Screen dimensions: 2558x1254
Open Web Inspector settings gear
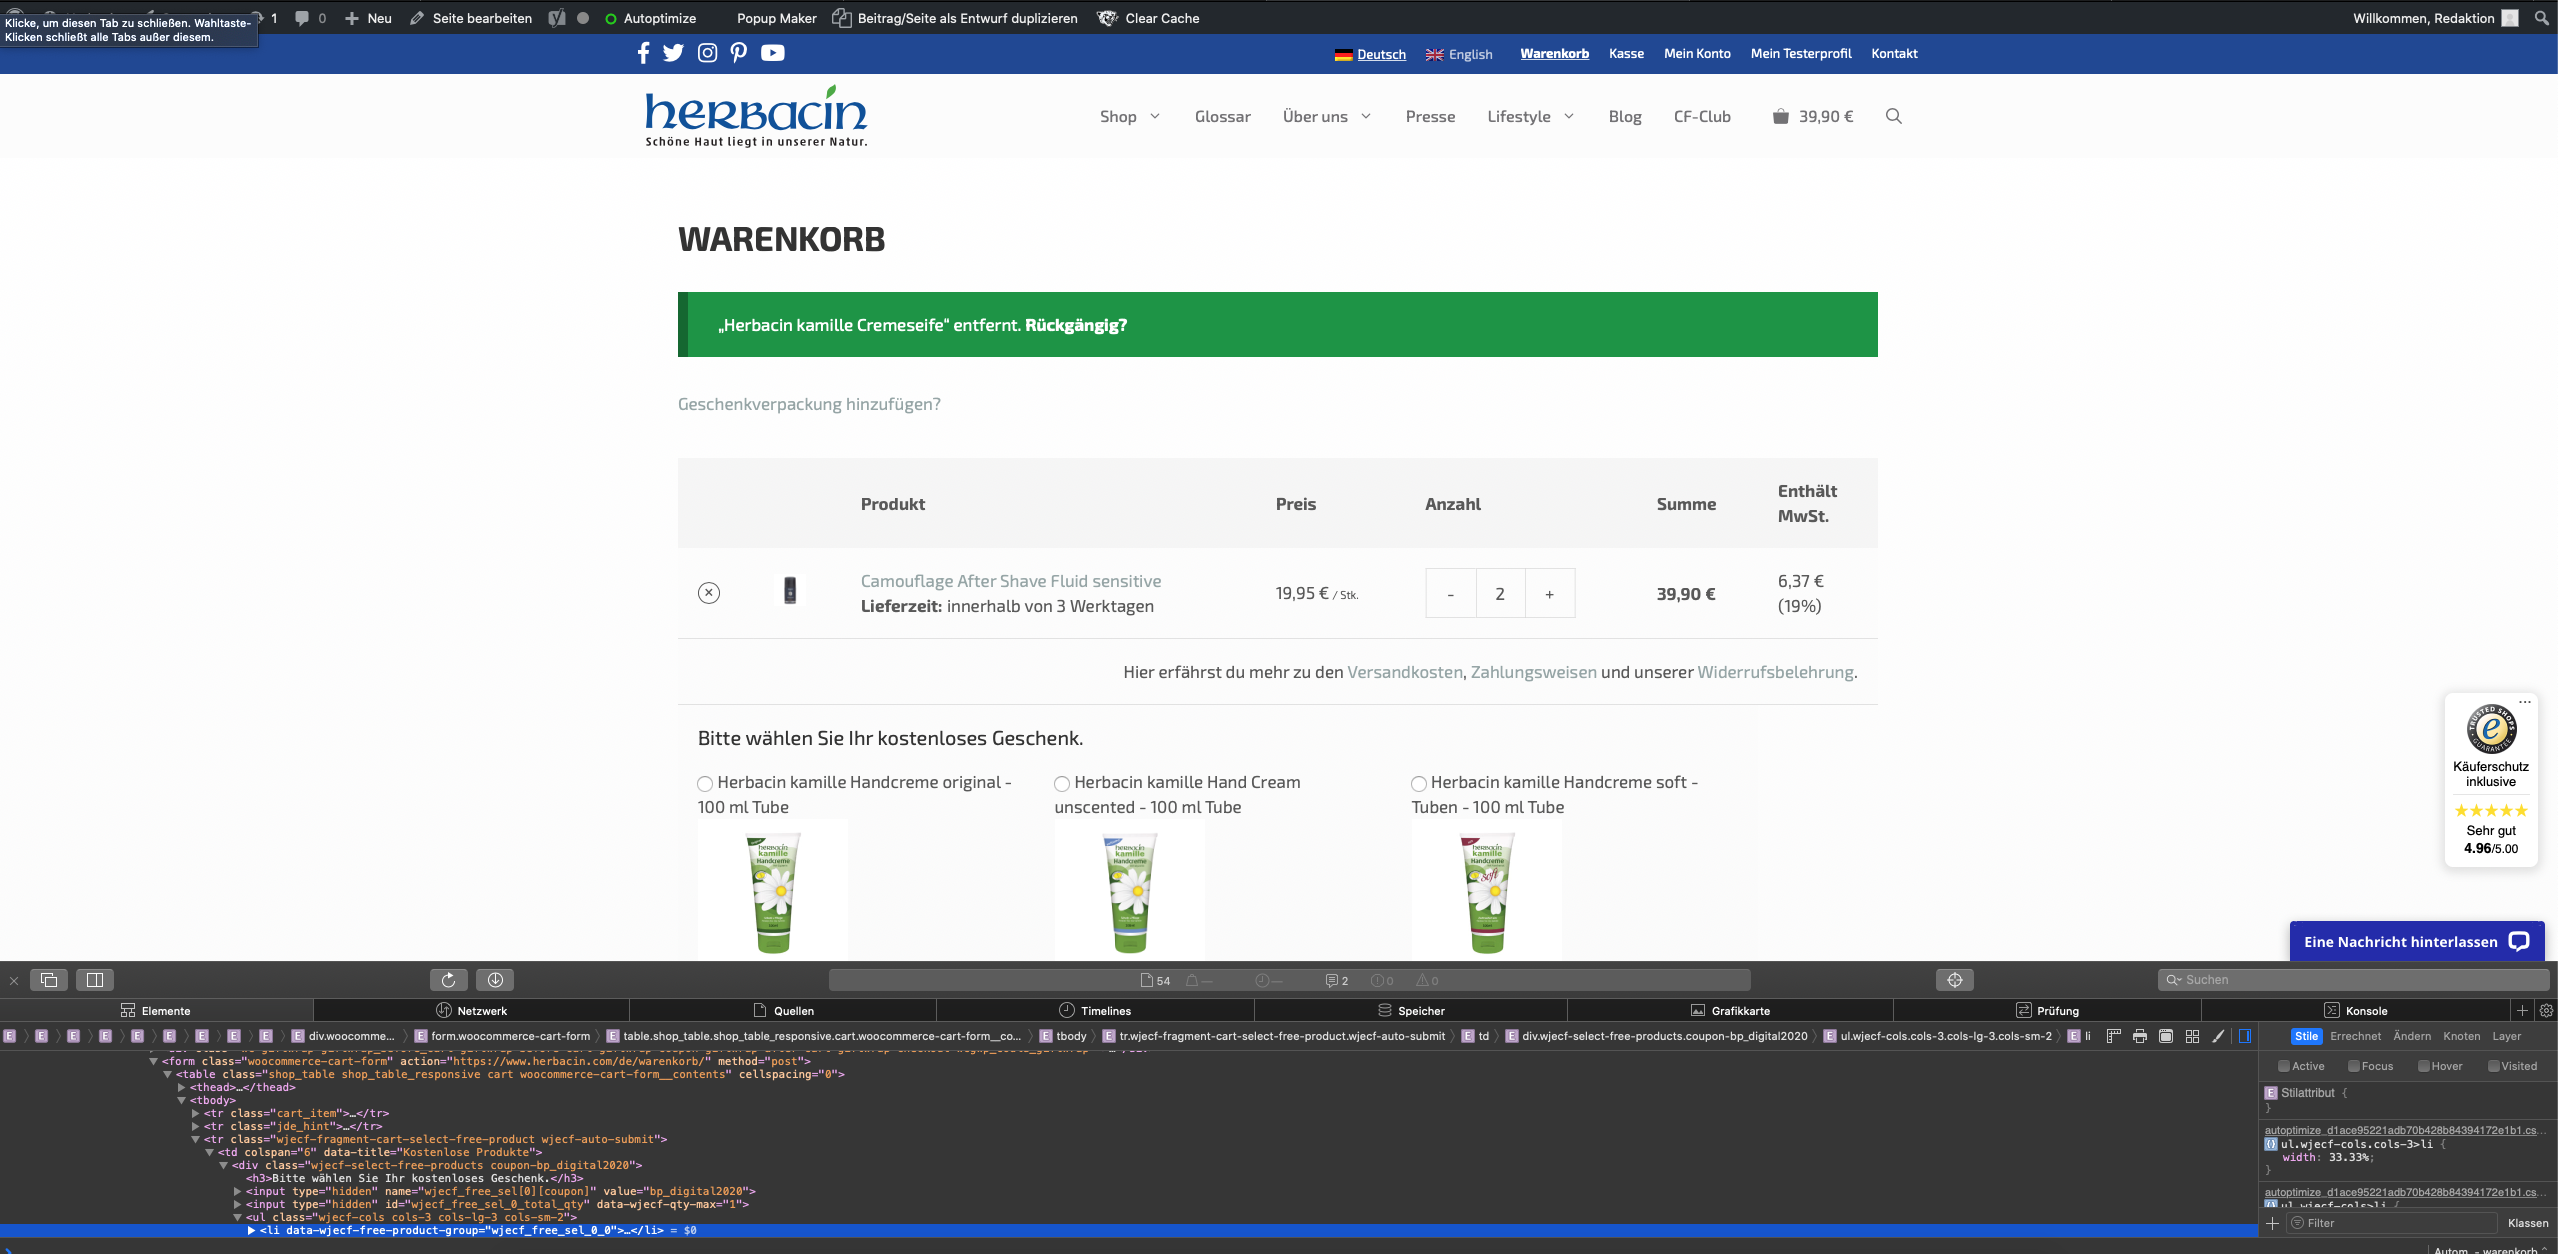2546,1010
